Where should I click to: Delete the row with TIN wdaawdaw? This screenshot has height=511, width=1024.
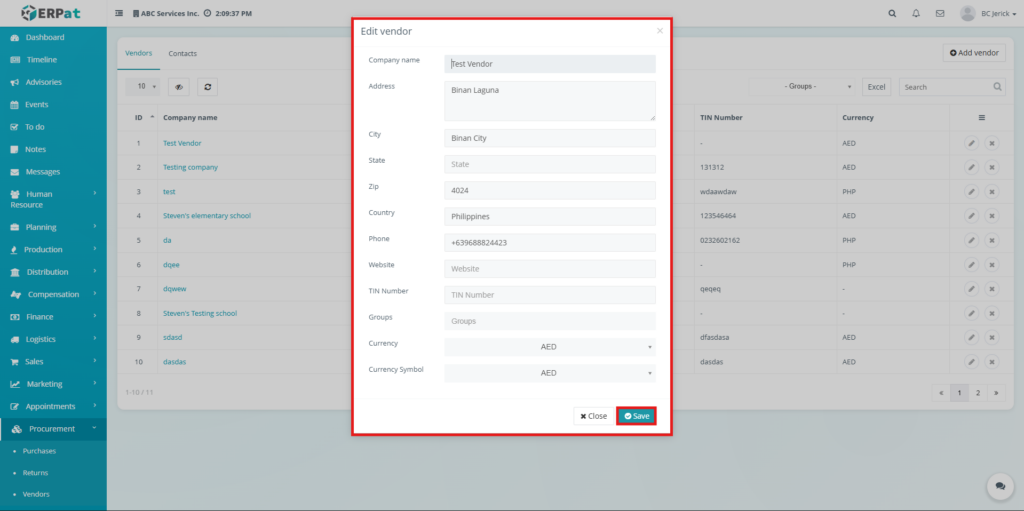(991, 191)
